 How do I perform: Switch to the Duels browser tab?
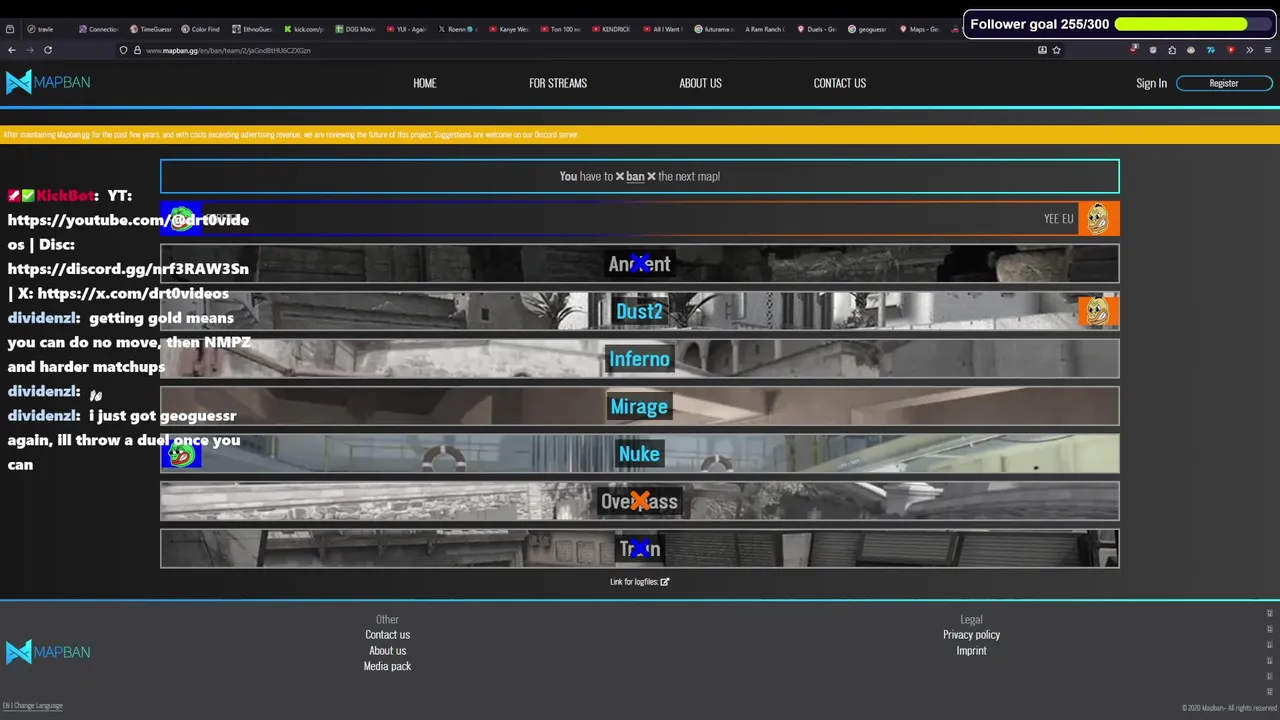click(x=819, y=29)
